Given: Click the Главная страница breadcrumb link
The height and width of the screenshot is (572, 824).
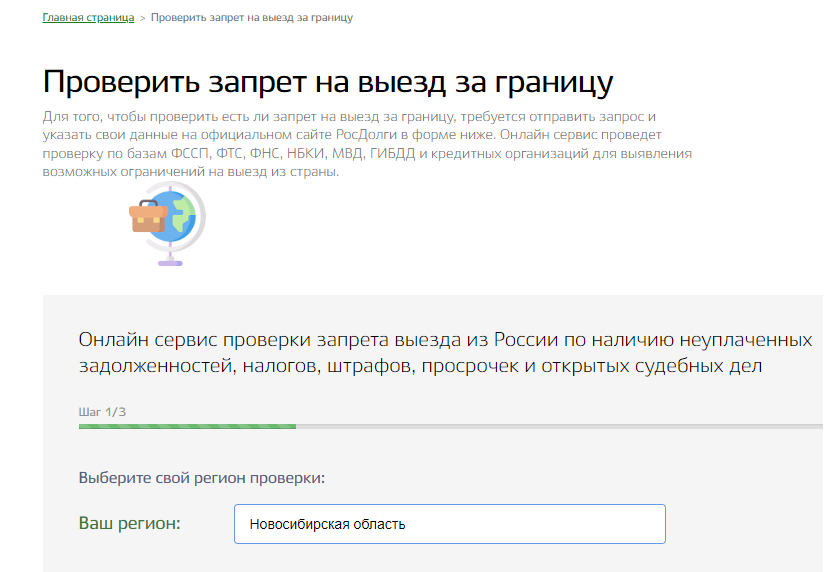Looking at the screenshot, I should (x=88, y=18).
